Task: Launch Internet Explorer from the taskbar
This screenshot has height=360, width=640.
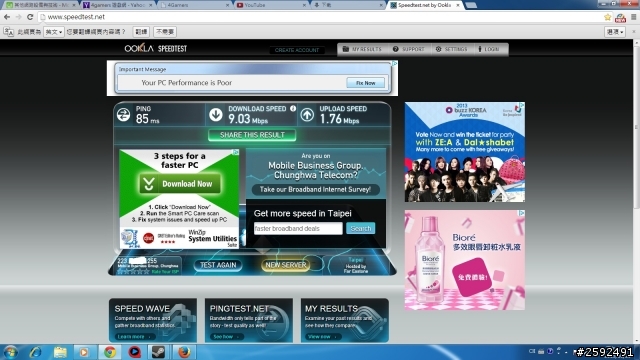Action: click(36, 352)
